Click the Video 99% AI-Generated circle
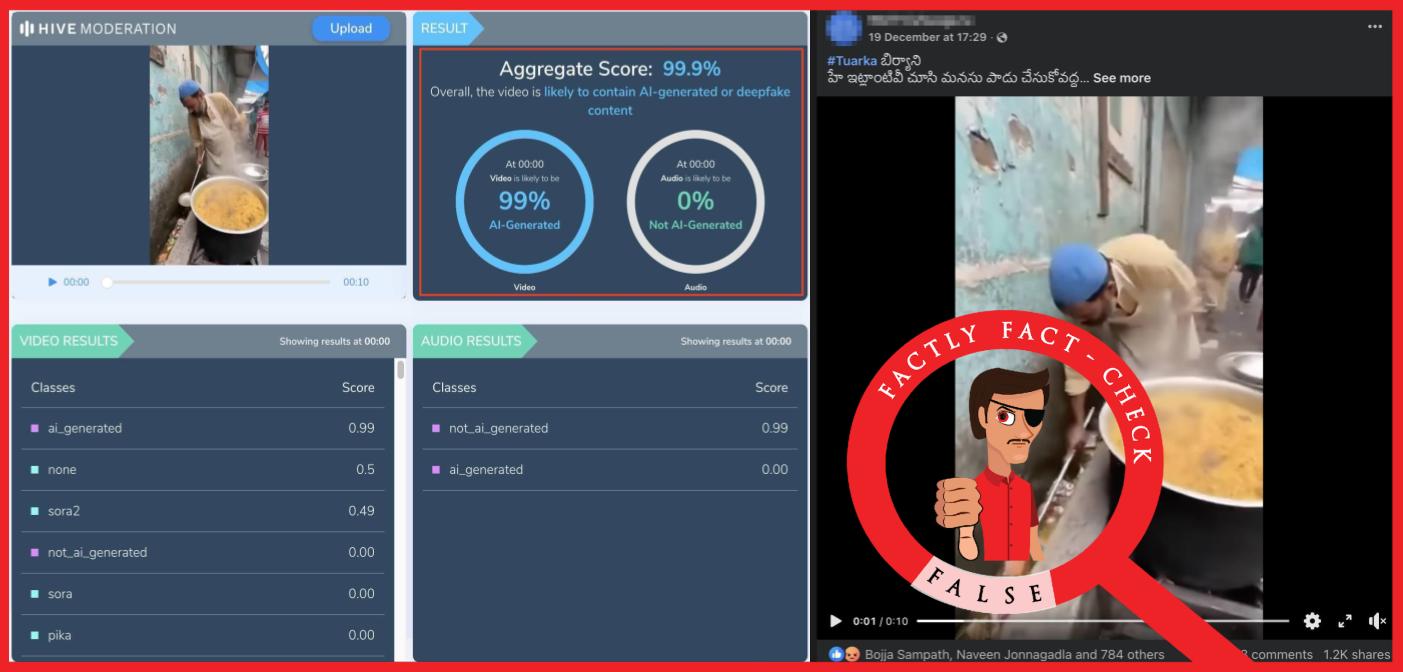This screenshot has height=672, width=1403. pos(524,201)
